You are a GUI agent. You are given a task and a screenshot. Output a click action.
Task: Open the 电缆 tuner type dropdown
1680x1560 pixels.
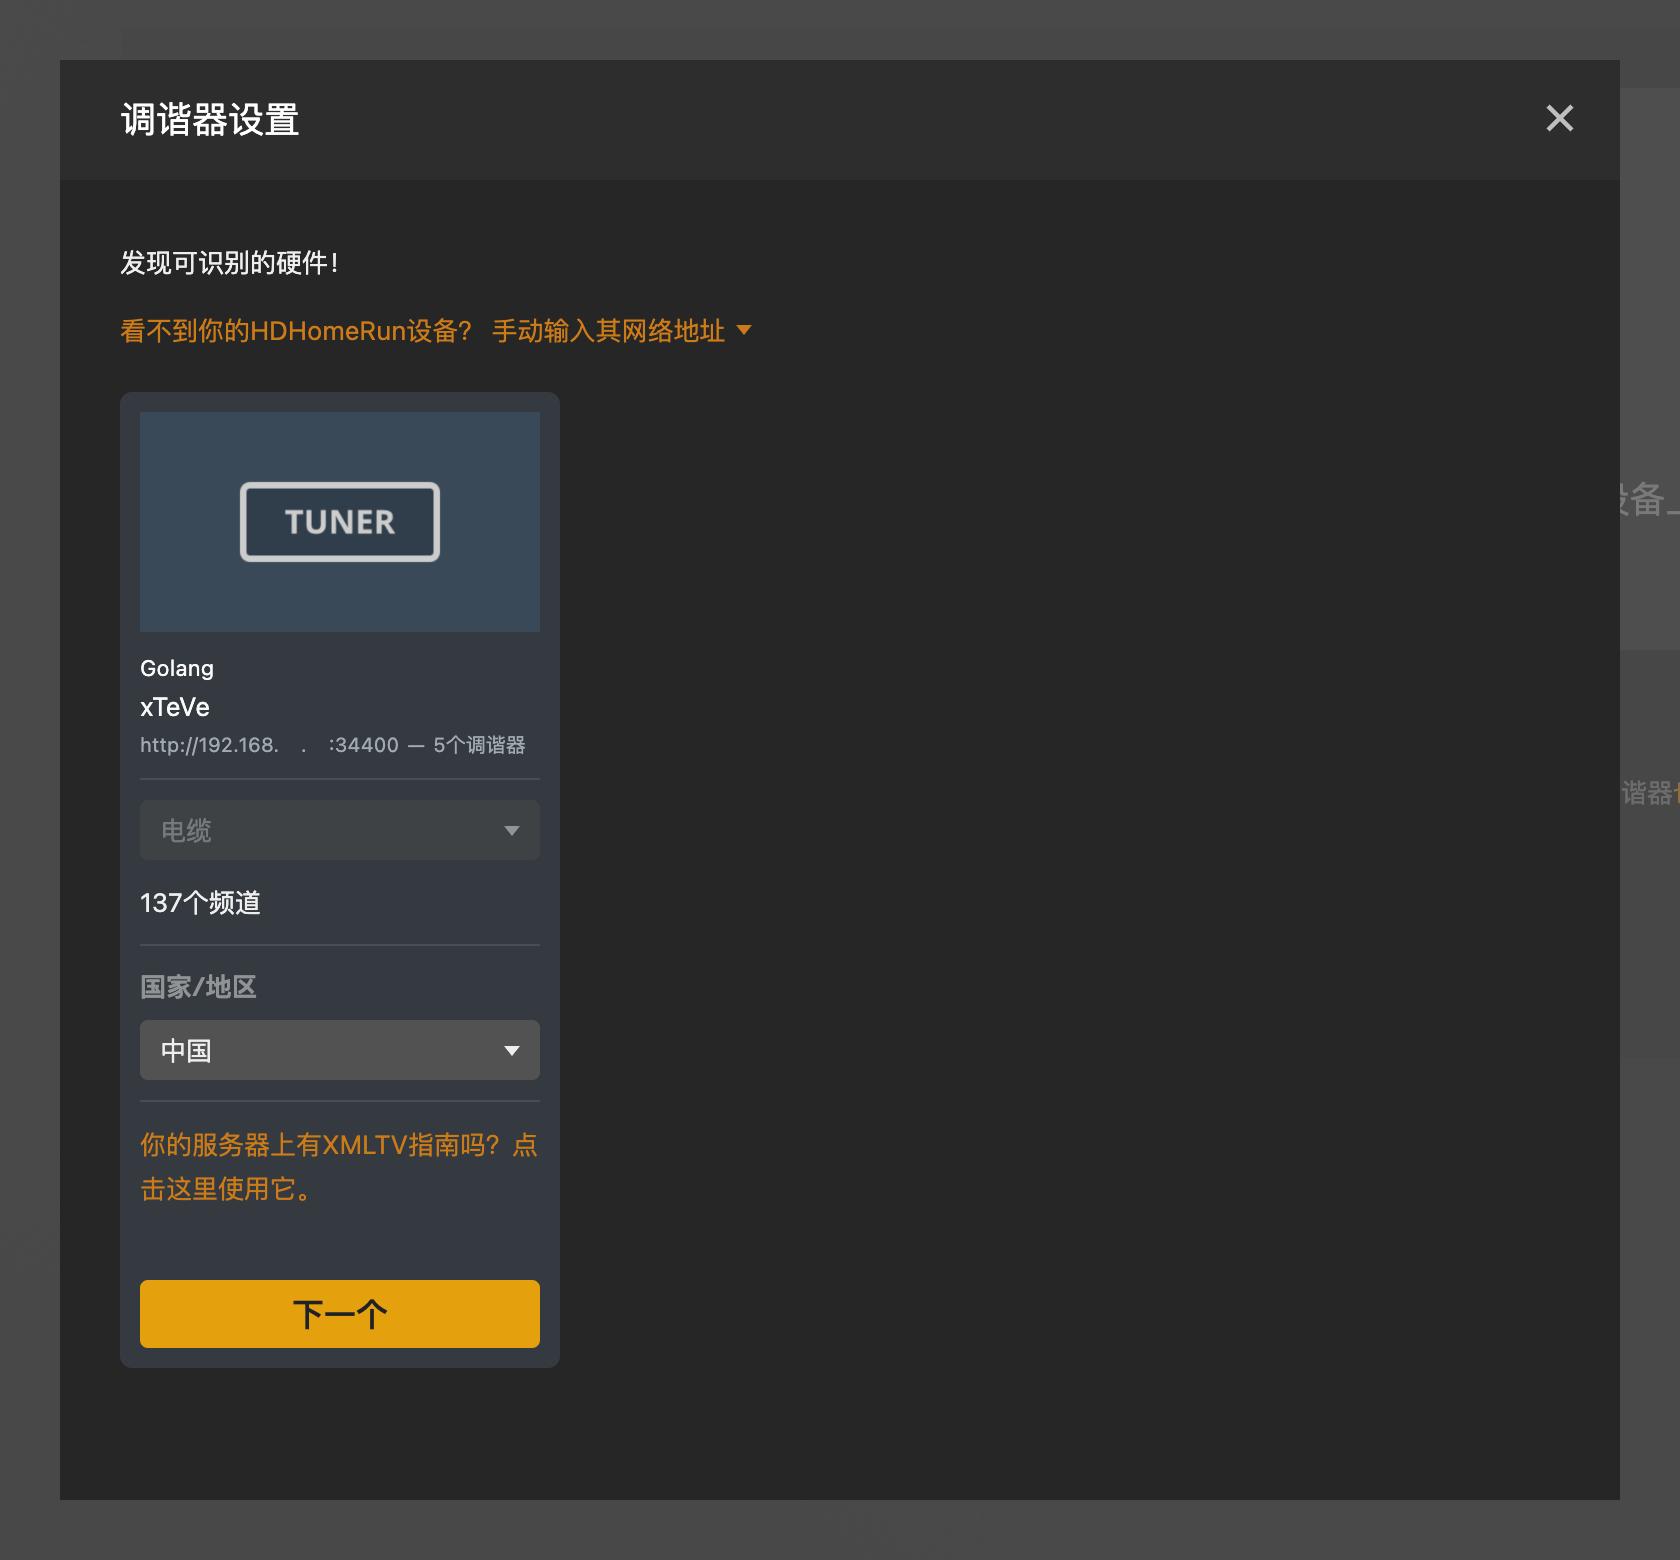pos(339,830)
